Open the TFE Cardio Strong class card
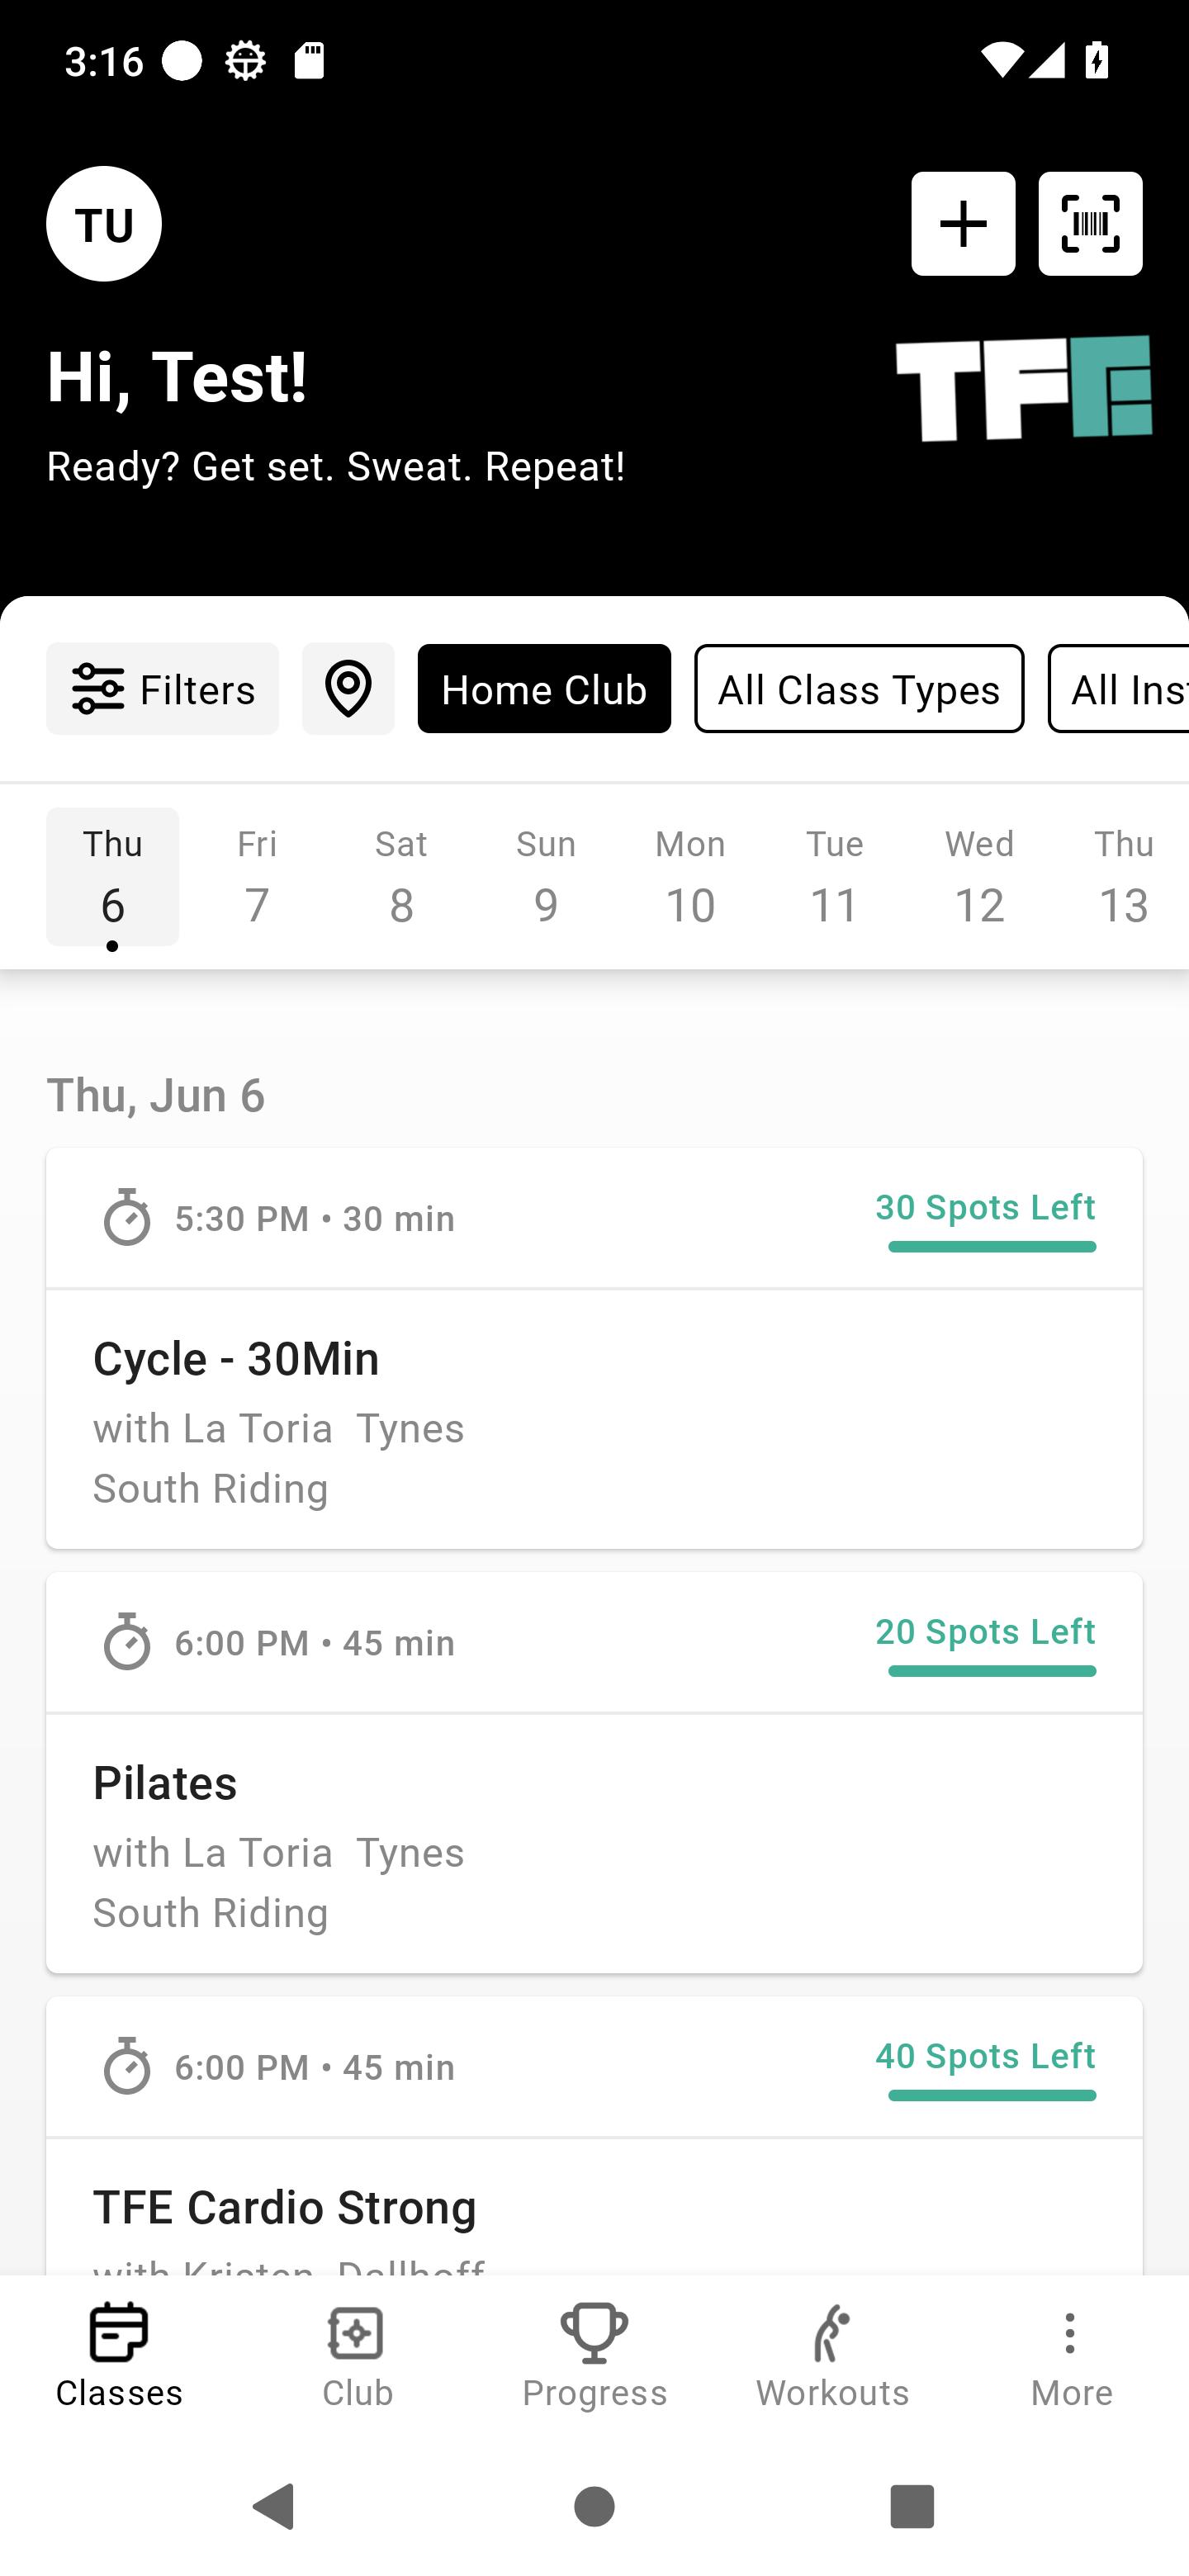Viewport: 1189px width, 2576px height. point(594,2136)
